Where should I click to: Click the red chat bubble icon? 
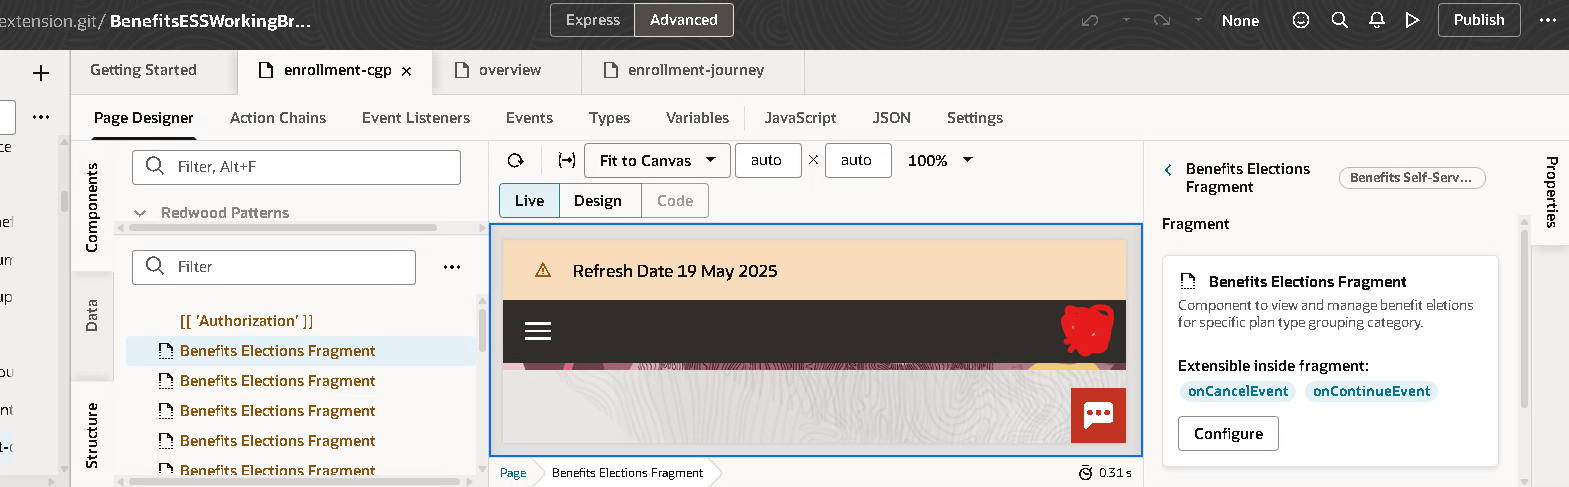coord(1098,415)
